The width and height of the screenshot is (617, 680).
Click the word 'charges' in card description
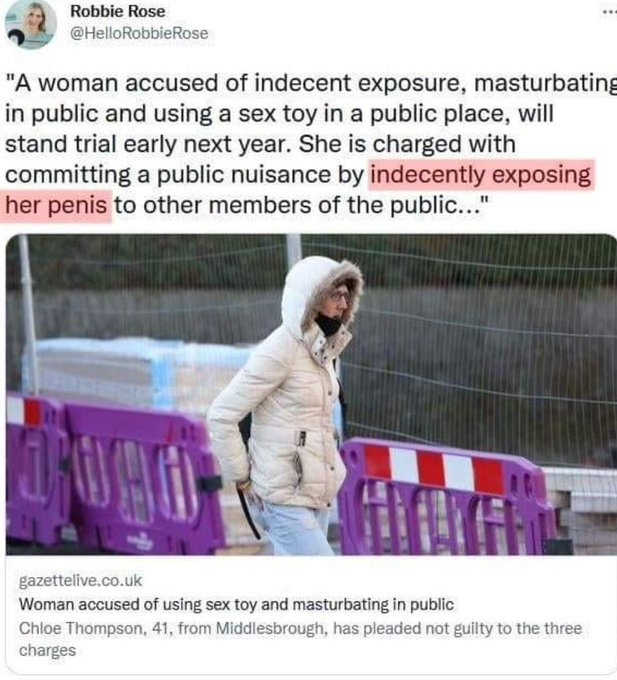tap(47, 651)
